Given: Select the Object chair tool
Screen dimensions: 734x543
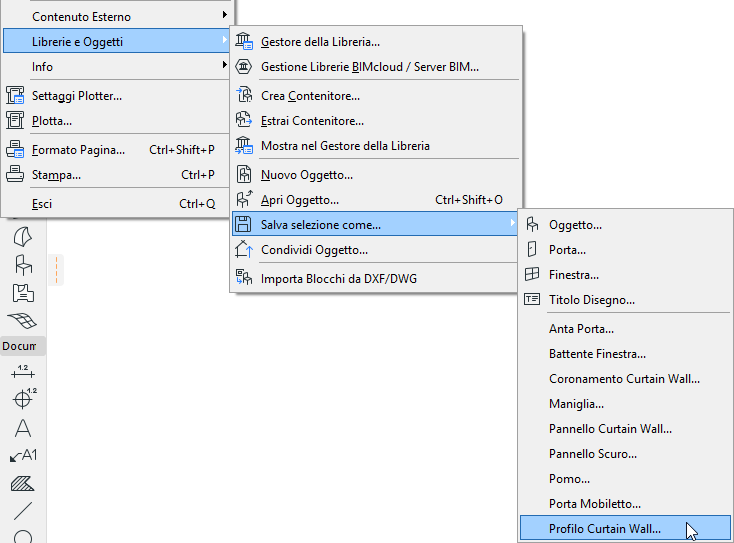Looking at the screenshot, I should tap(22, 265).
